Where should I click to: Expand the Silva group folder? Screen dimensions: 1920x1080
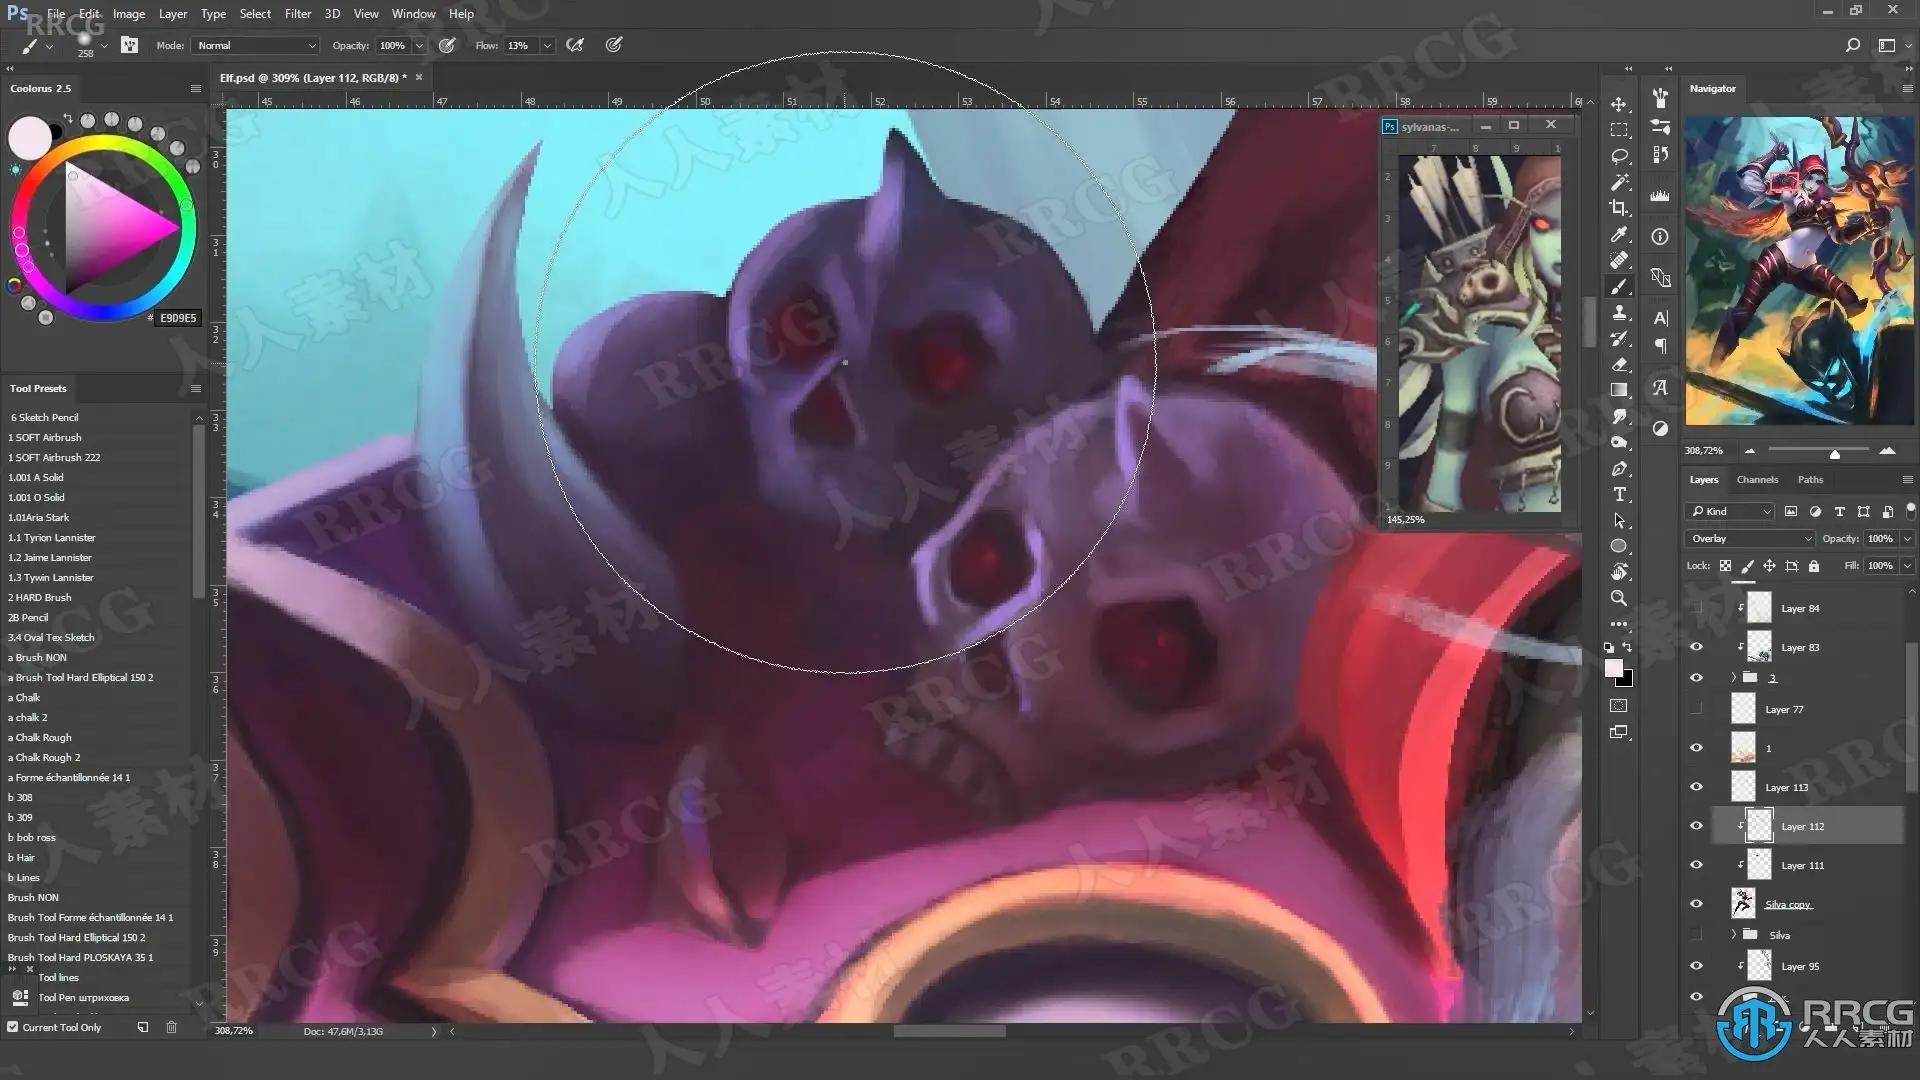coord(1734,935)
